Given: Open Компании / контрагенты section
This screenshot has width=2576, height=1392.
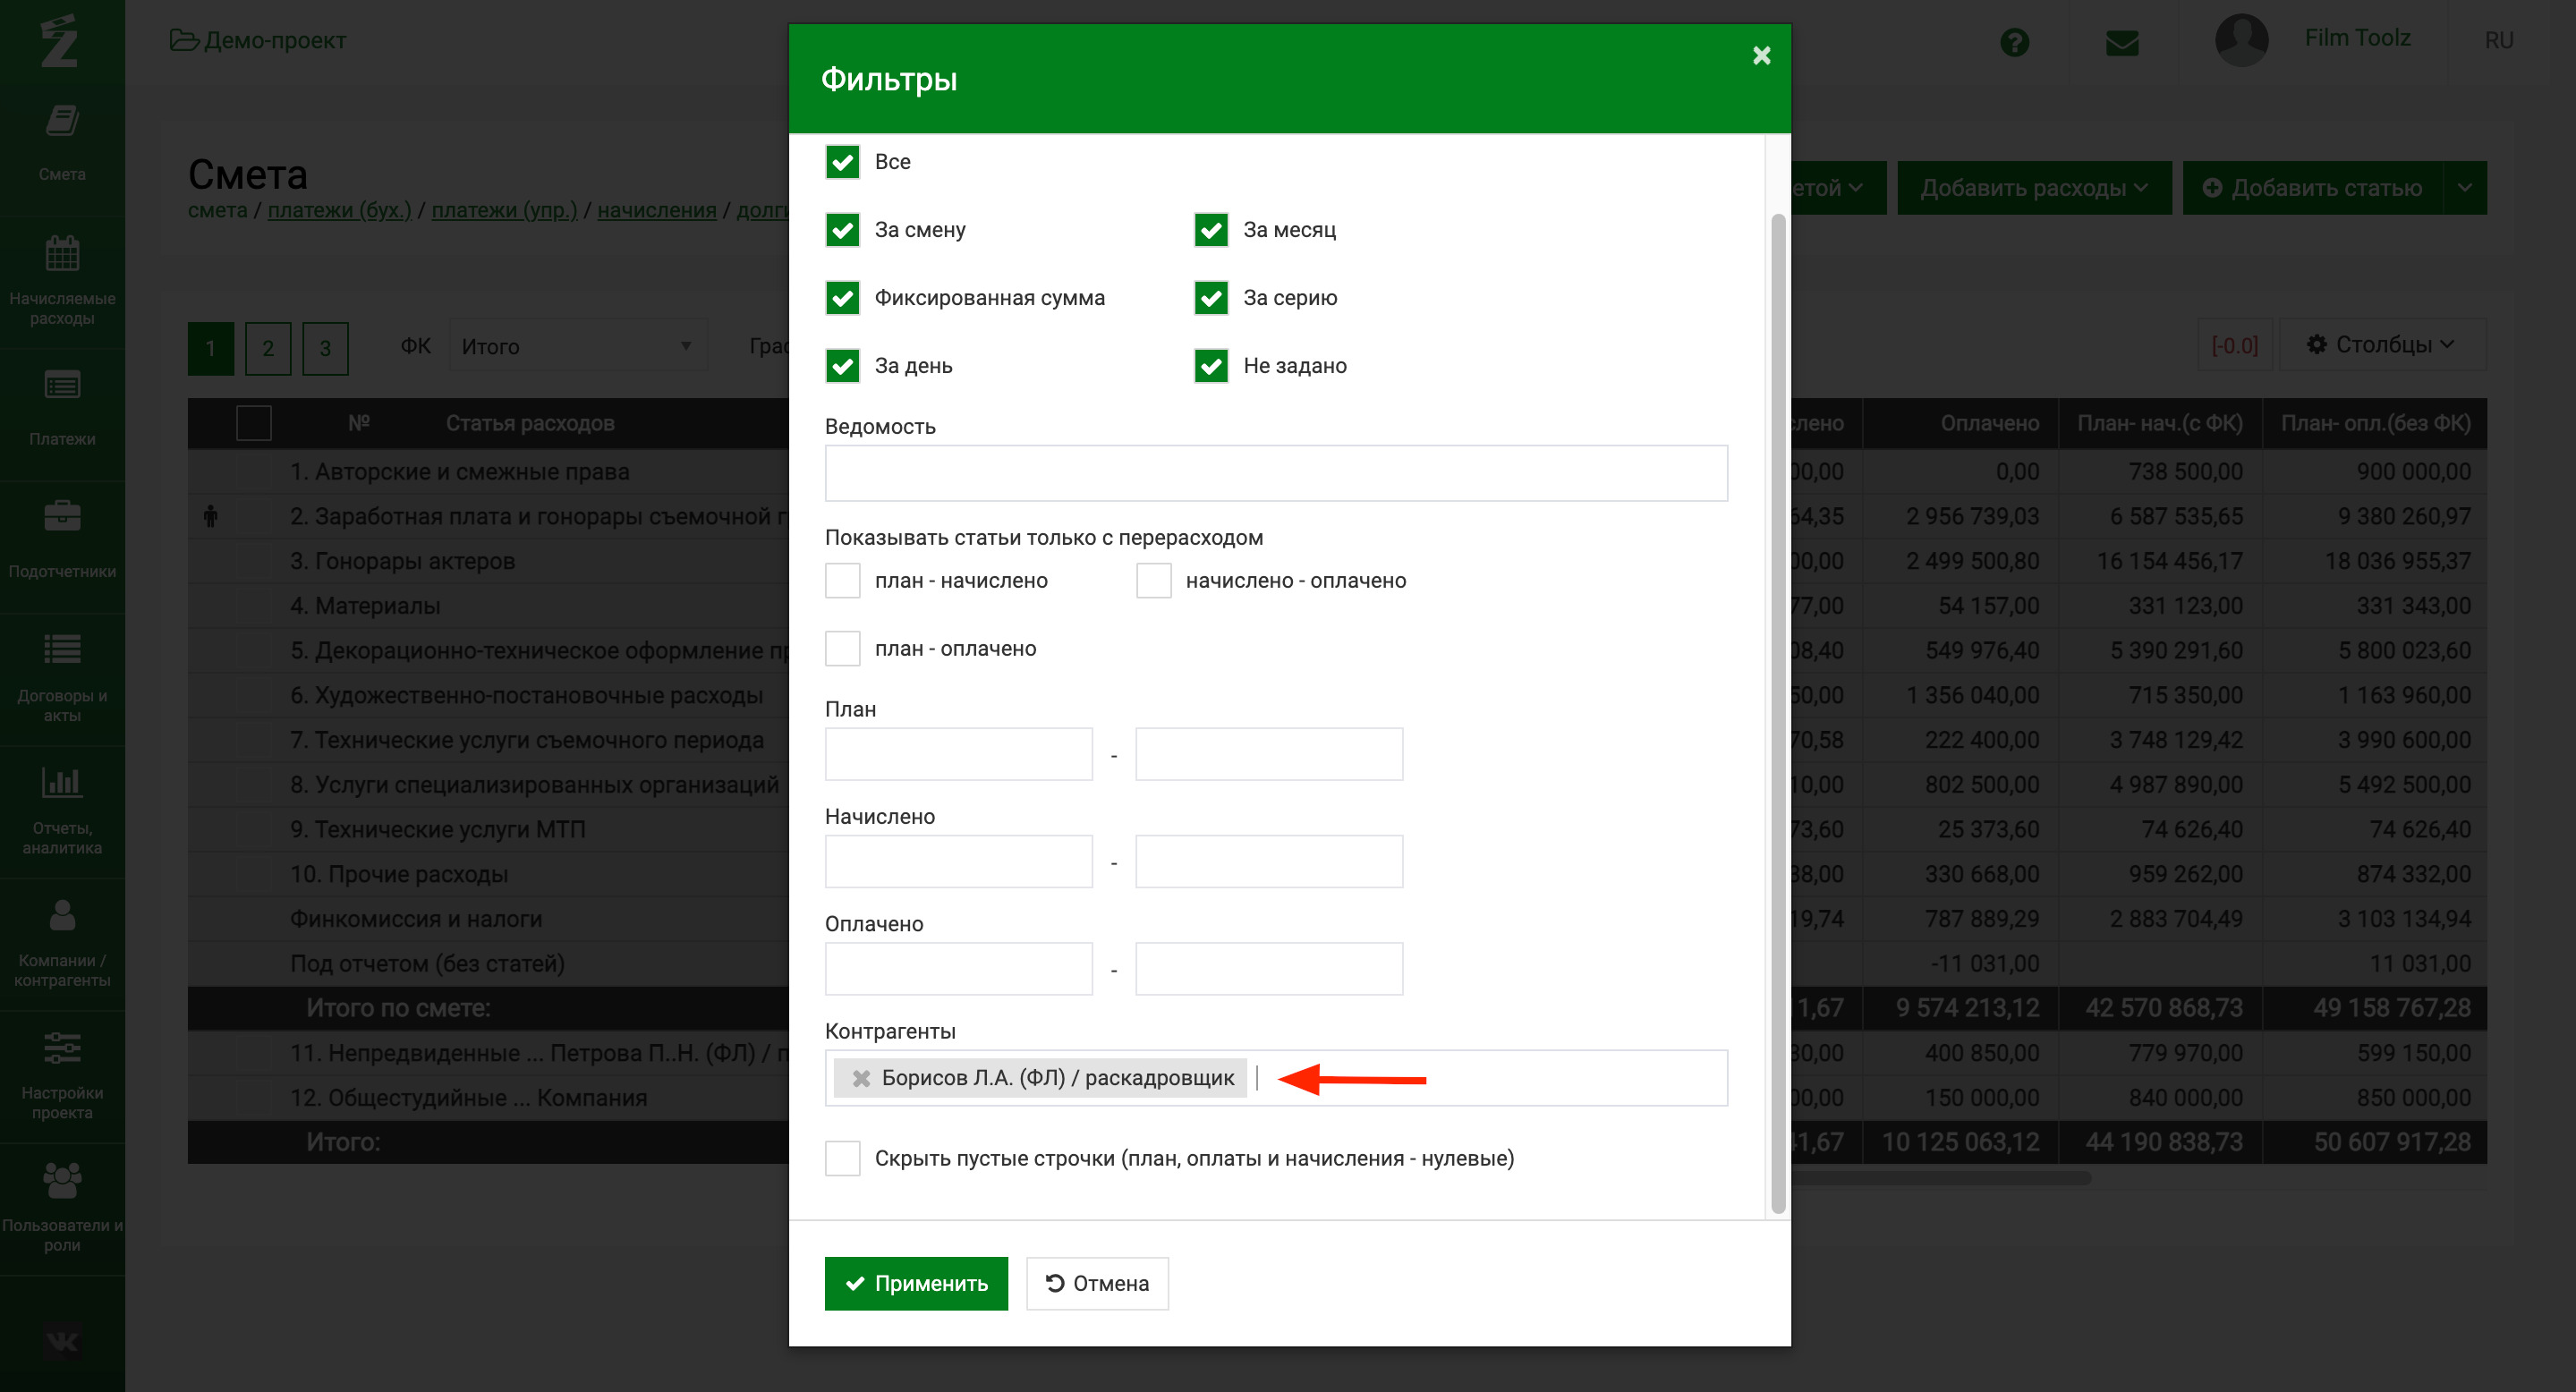Looking at the screenshot, I should point(62,942).
